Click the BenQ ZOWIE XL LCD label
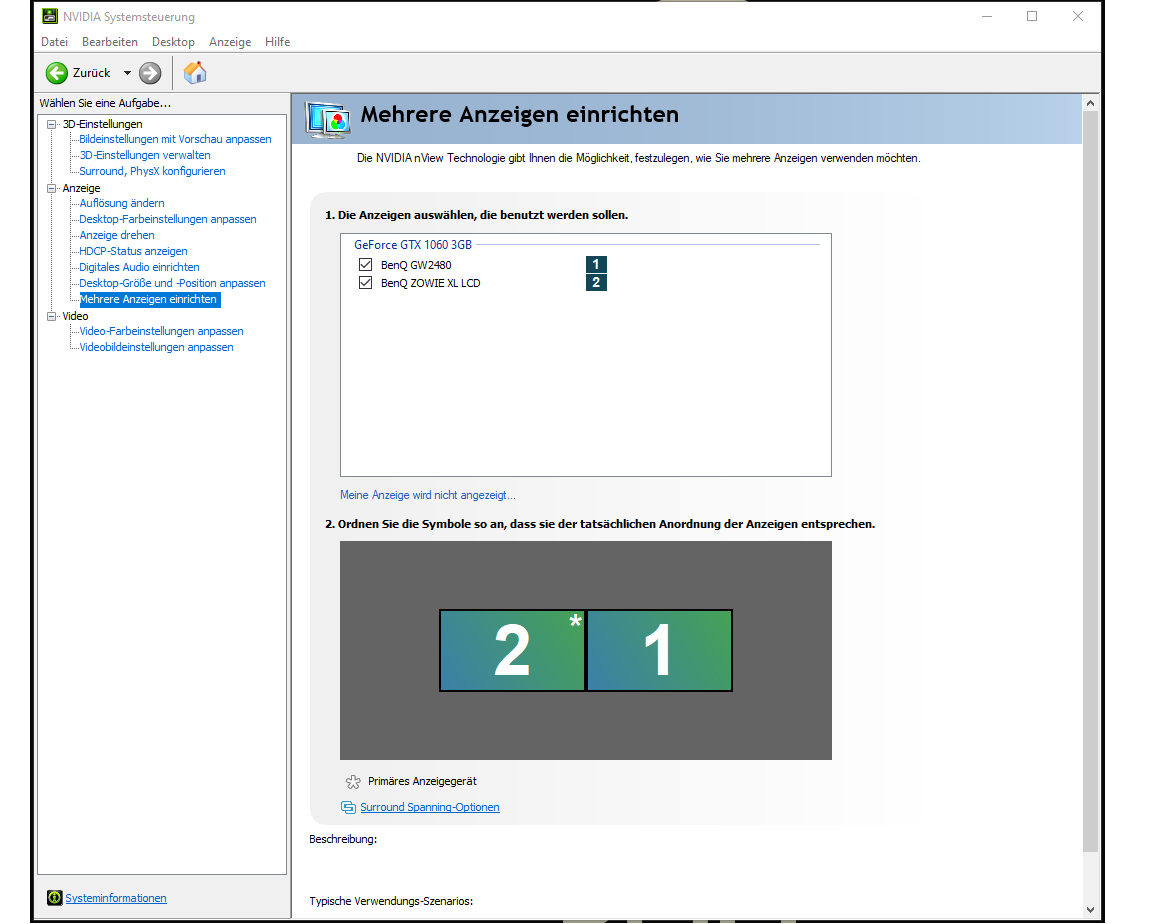Viewport: 1152px width, 924px height. (431, 284)
